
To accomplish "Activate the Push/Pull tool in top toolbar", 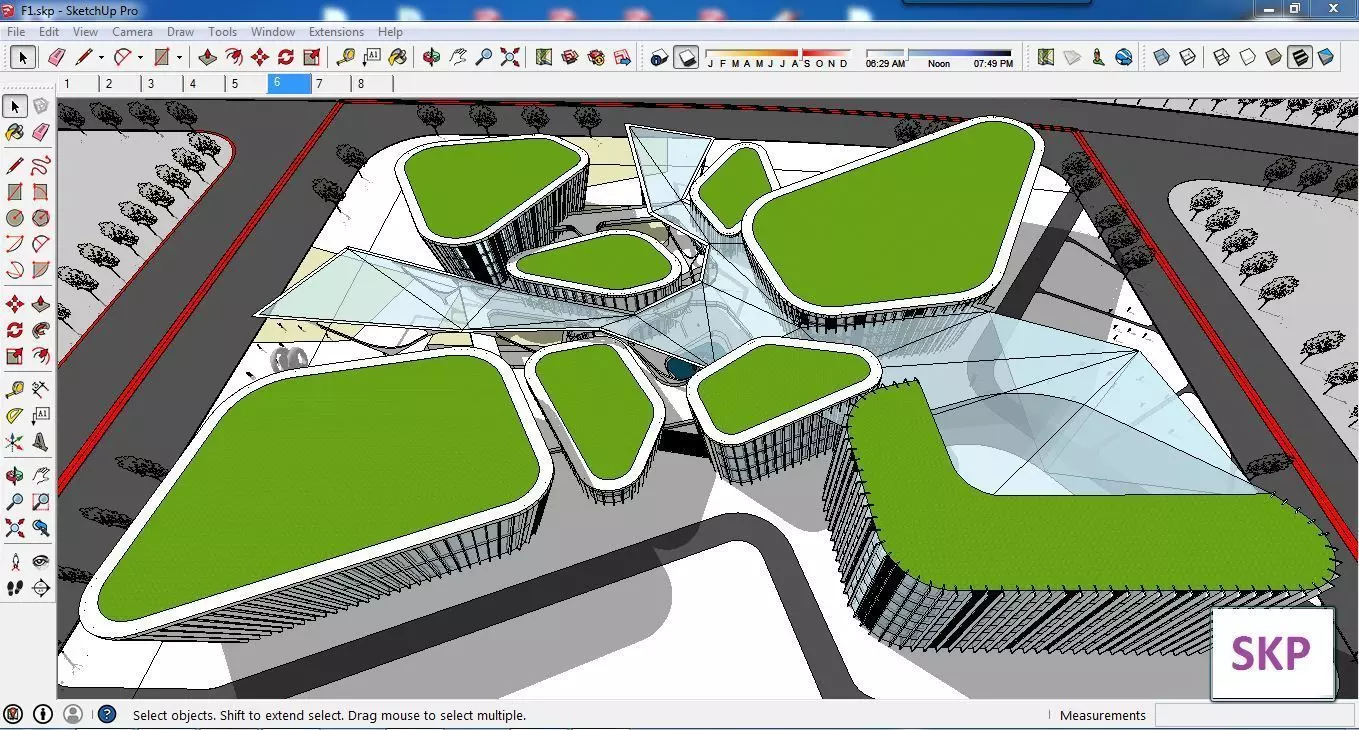I will 208,57.
